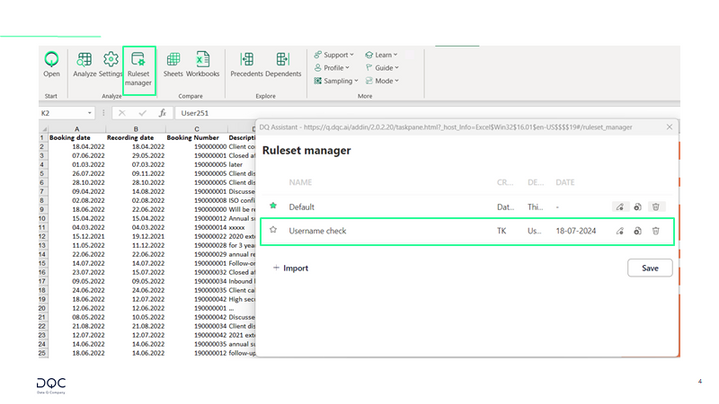
Task: Duplicate the Default ruleset
Action: [x=637, y=207]
